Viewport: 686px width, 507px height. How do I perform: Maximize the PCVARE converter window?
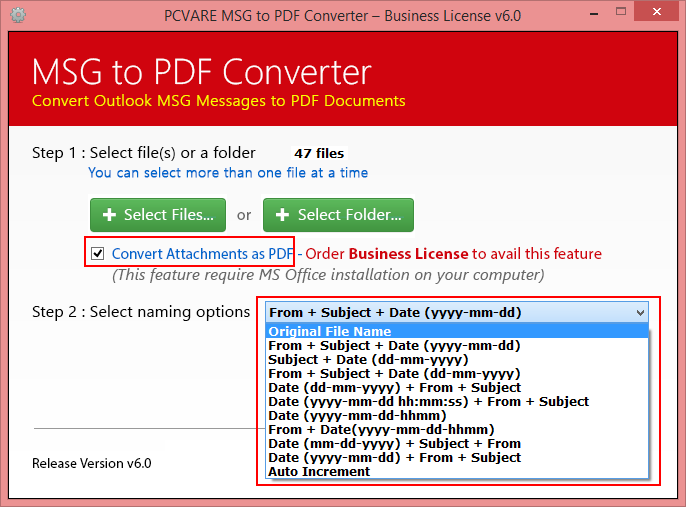click(x=621, y=12)
